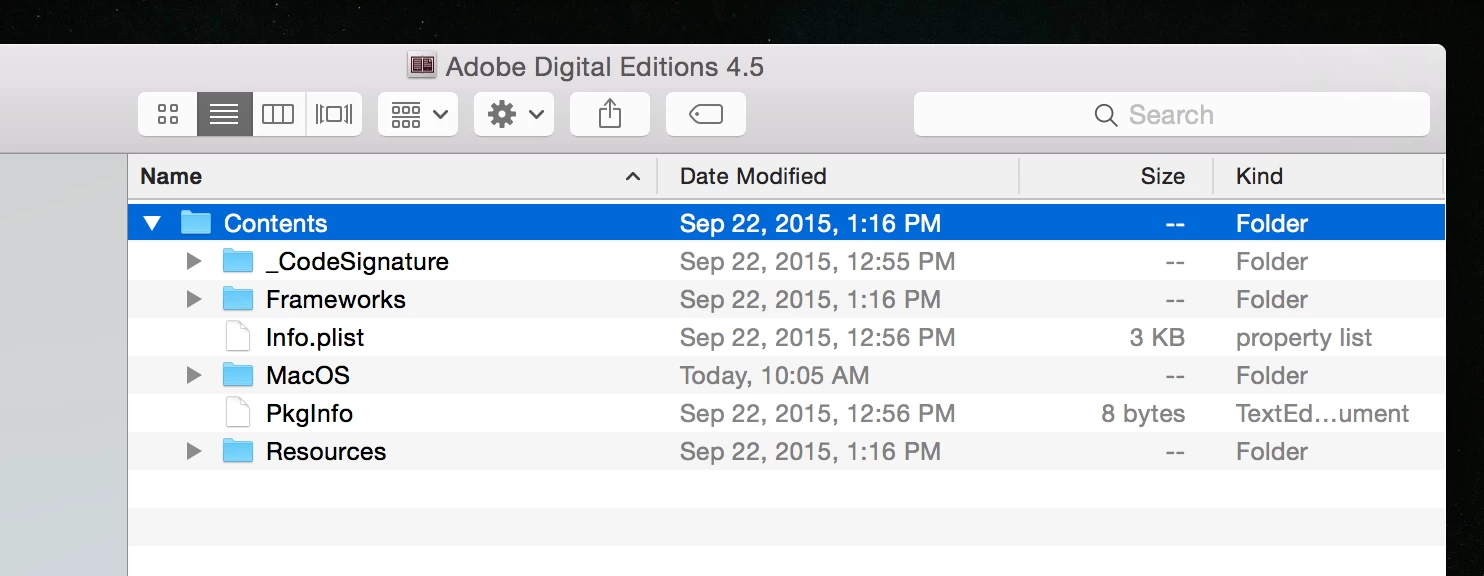This screenshot has height=576, width=1484.
Task: Switch to Cover Flow view
Action: tap(333, 114)
